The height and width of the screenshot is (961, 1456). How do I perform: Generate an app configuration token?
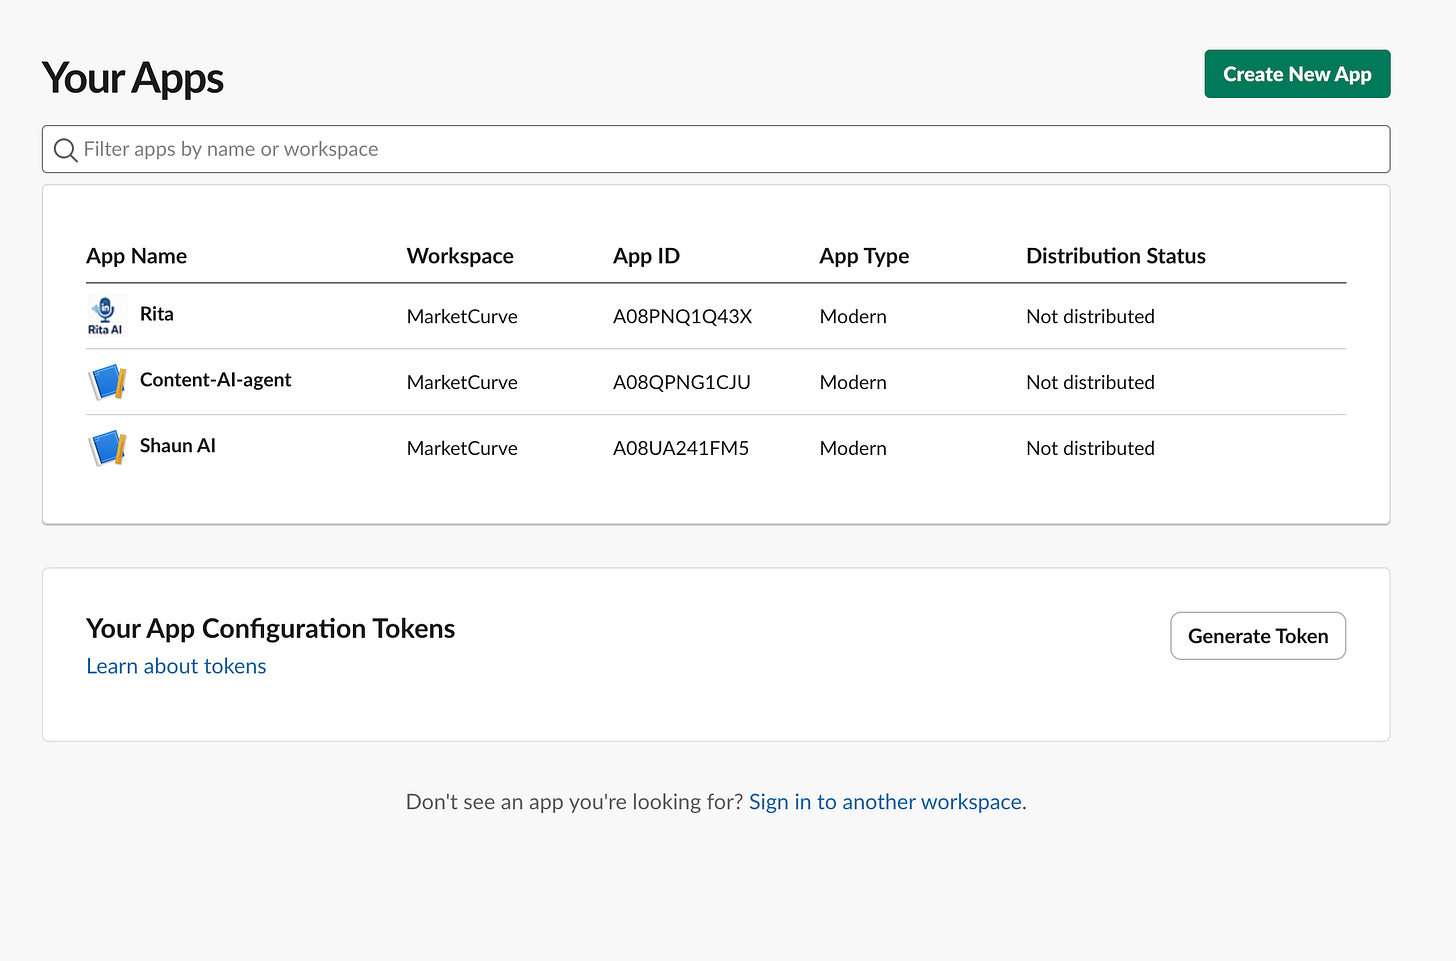(x=1258, y=636)
